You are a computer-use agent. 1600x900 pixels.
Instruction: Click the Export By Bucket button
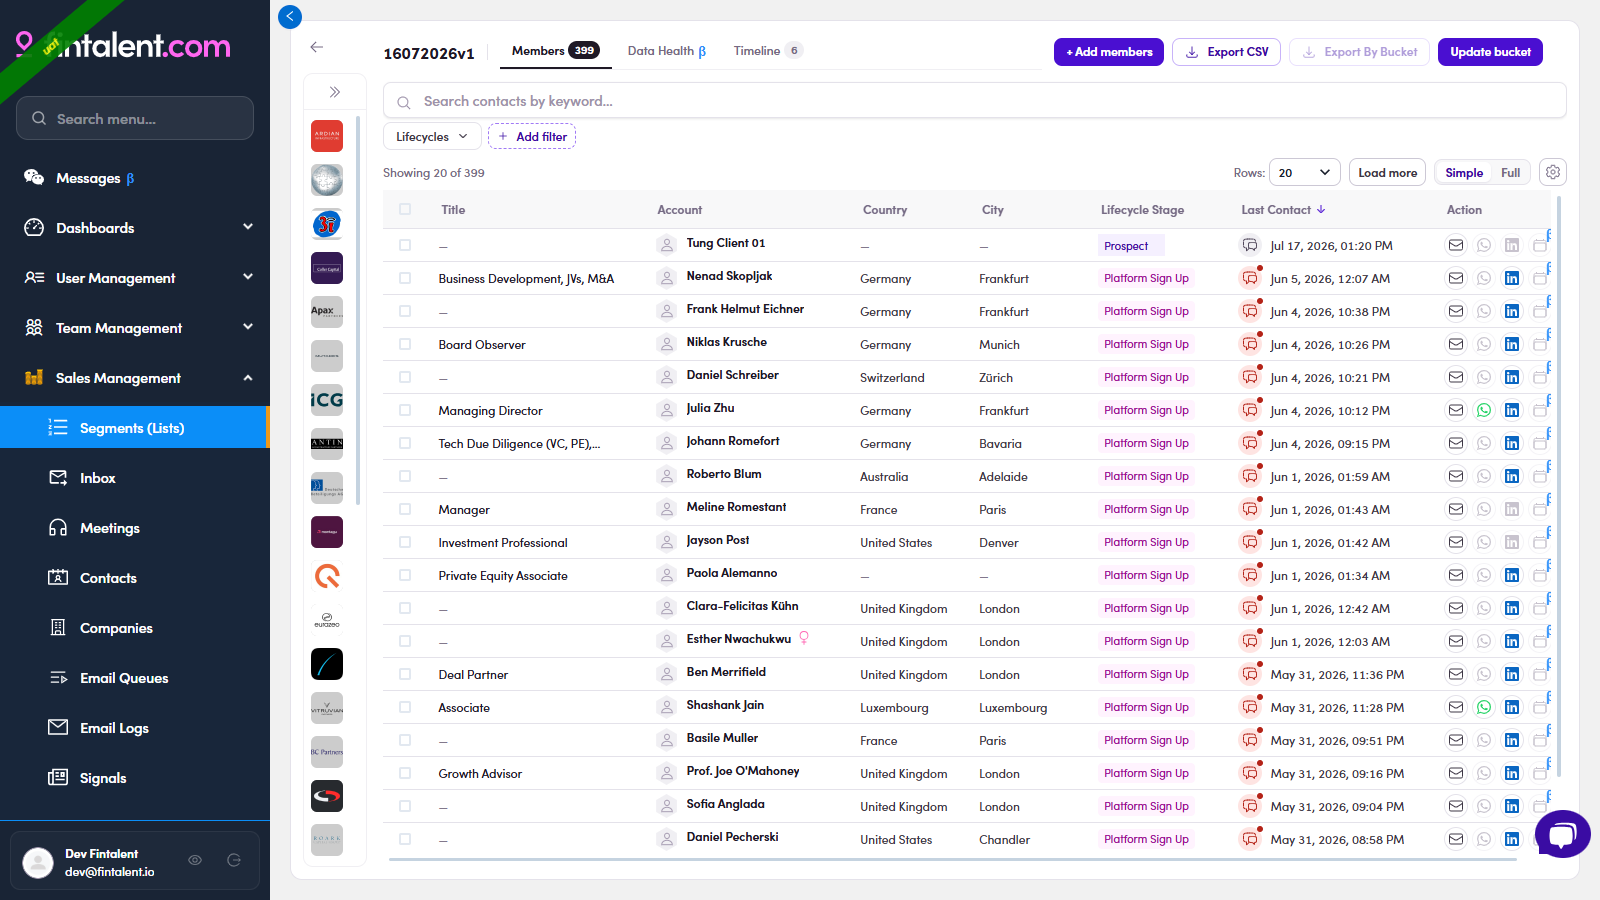click(1359, 52)
